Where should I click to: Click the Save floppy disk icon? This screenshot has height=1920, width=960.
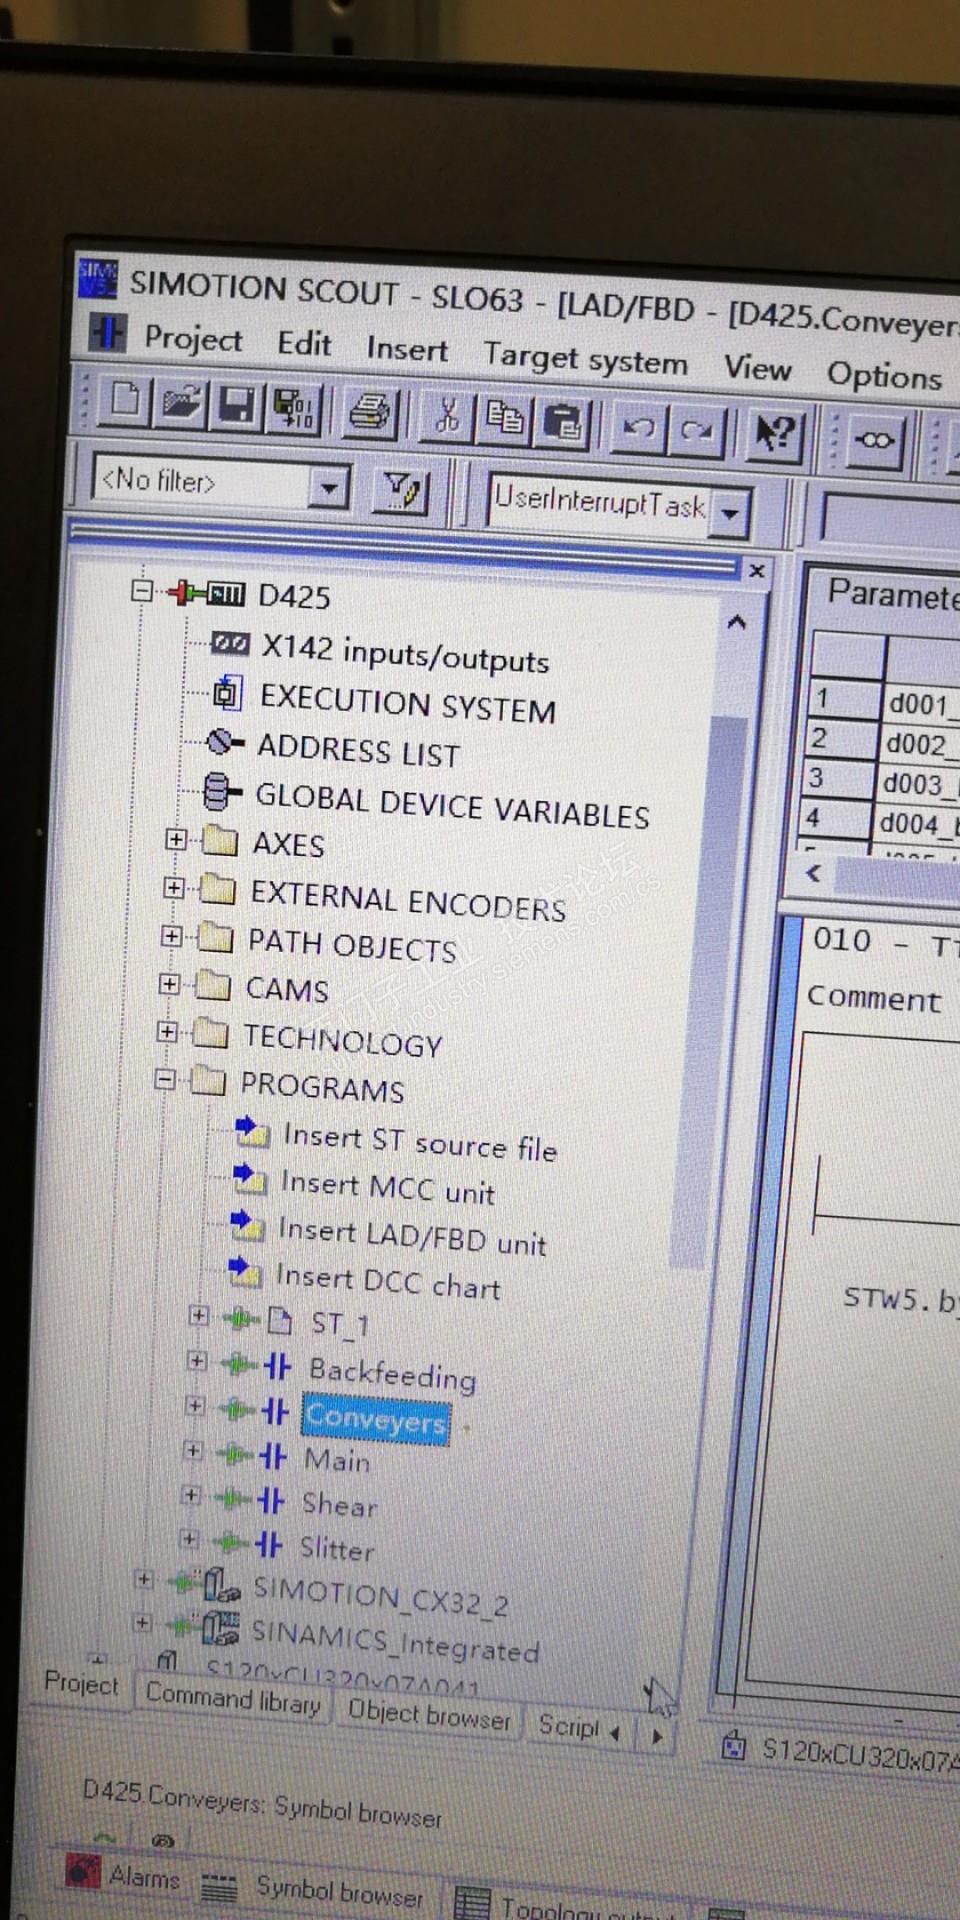tap(236, 406)
